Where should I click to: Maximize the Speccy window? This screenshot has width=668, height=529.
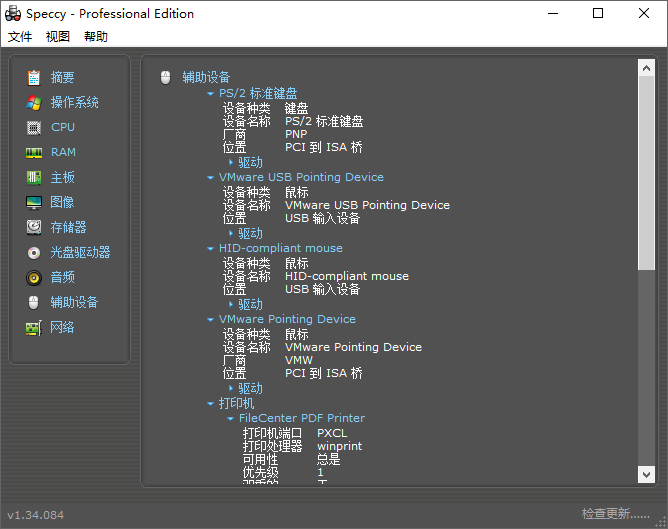(598, 14)
